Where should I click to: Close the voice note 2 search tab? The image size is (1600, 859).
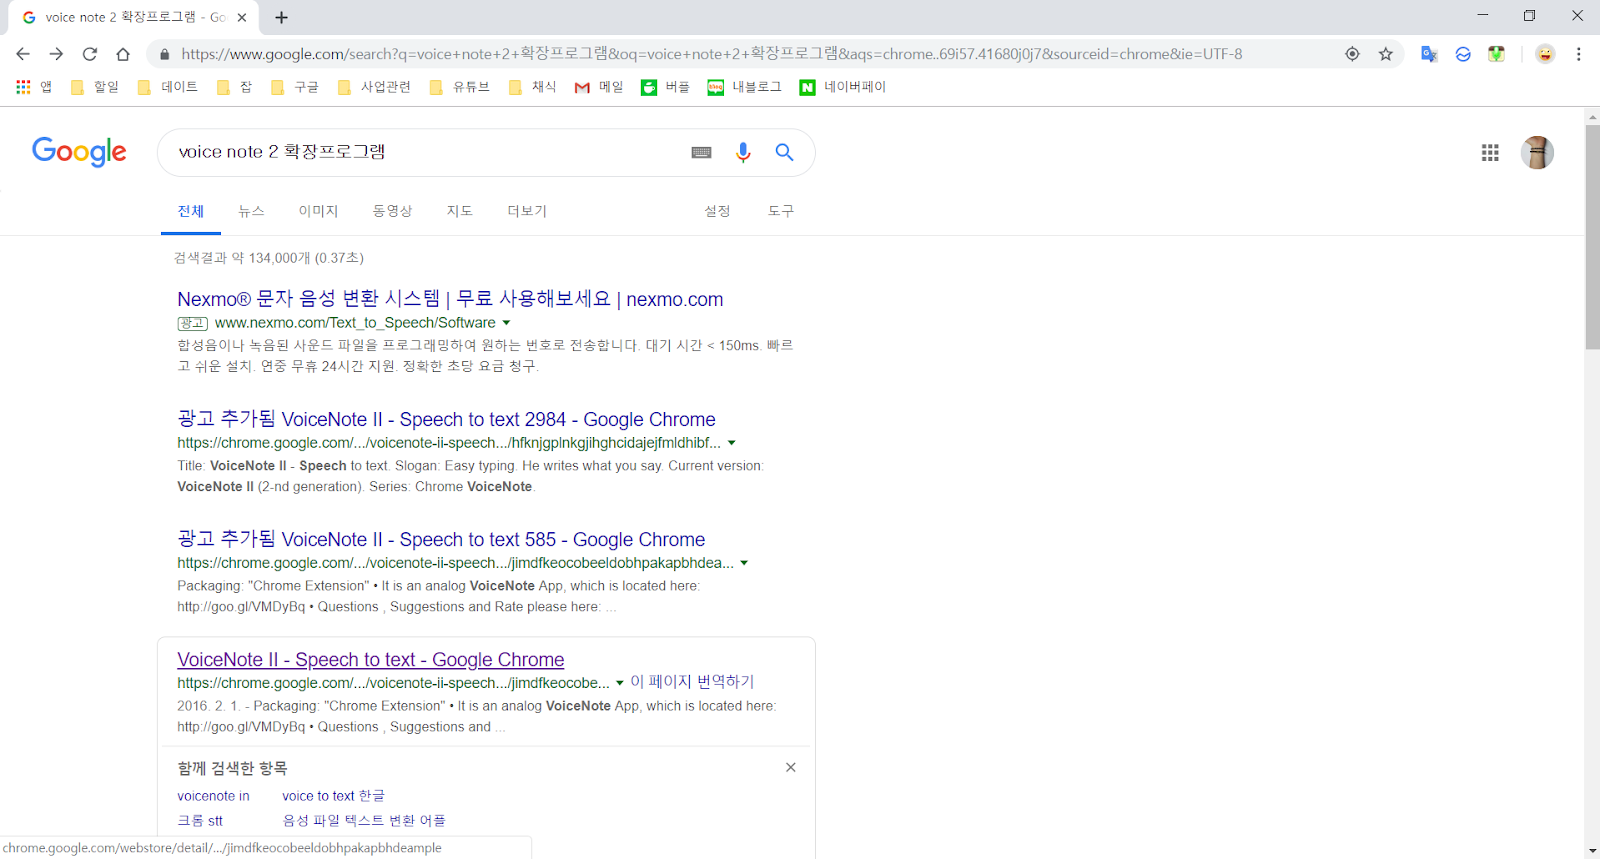click(x=242, y=17)
